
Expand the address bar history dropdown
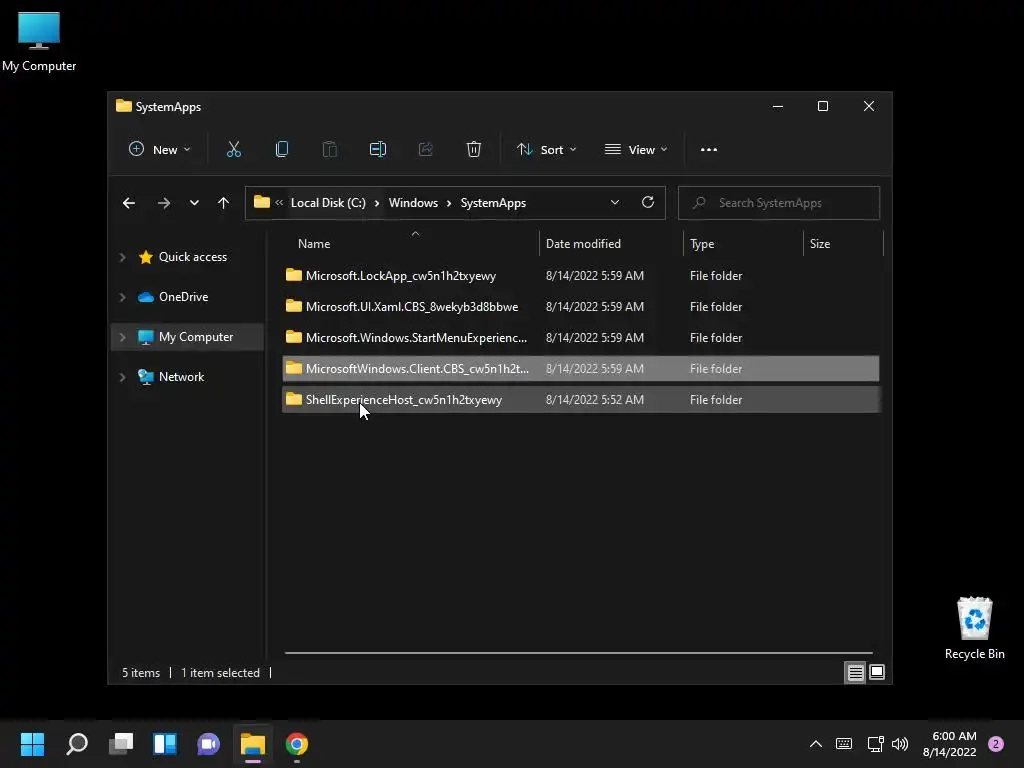click(x=615, y=202)
